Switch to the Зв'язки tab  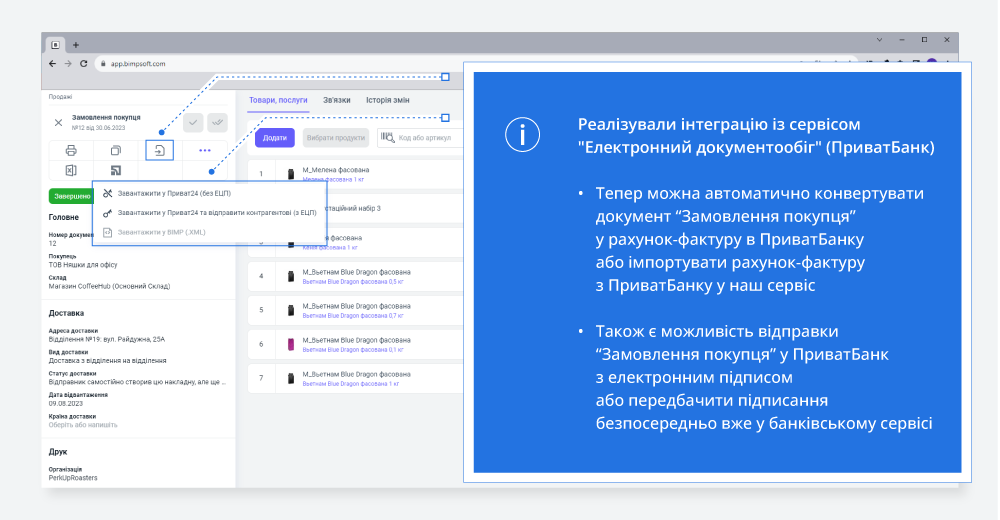(x=336, y=100)
